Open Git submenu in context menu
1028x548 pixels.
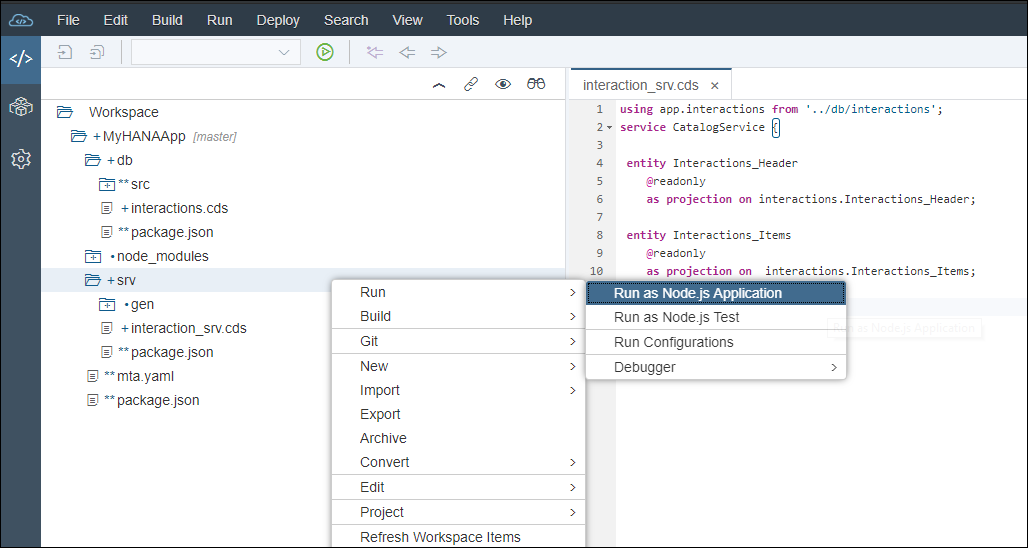[x=458, y=342]
